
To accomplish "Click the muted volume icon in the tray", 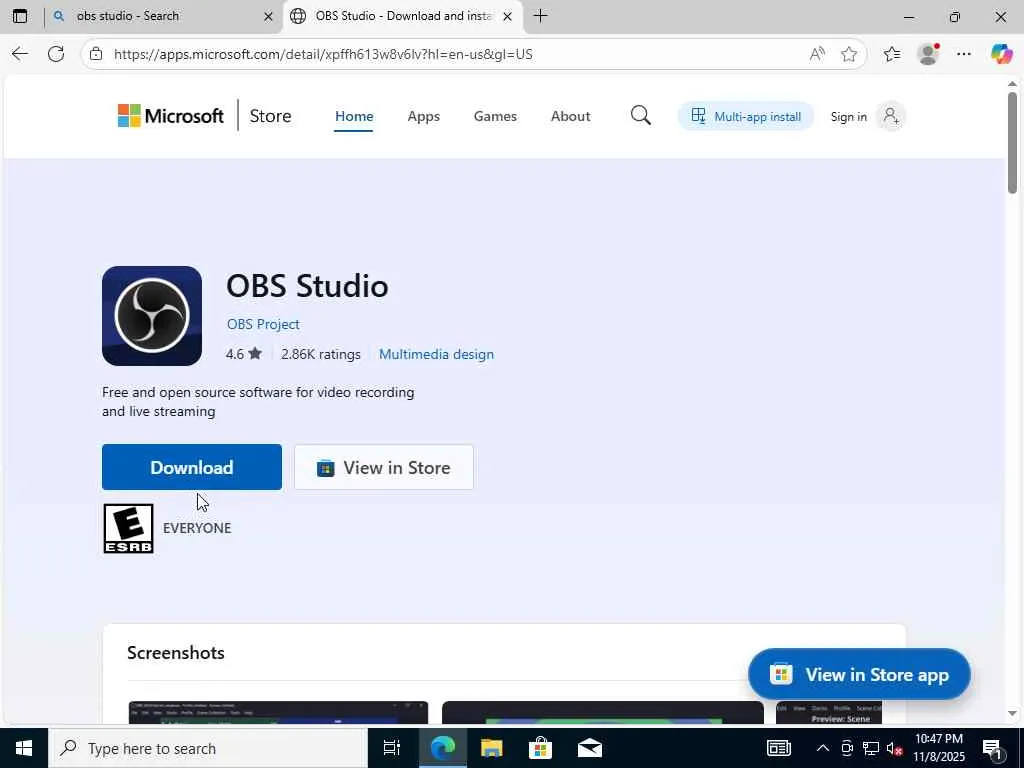I will [894, 748].
